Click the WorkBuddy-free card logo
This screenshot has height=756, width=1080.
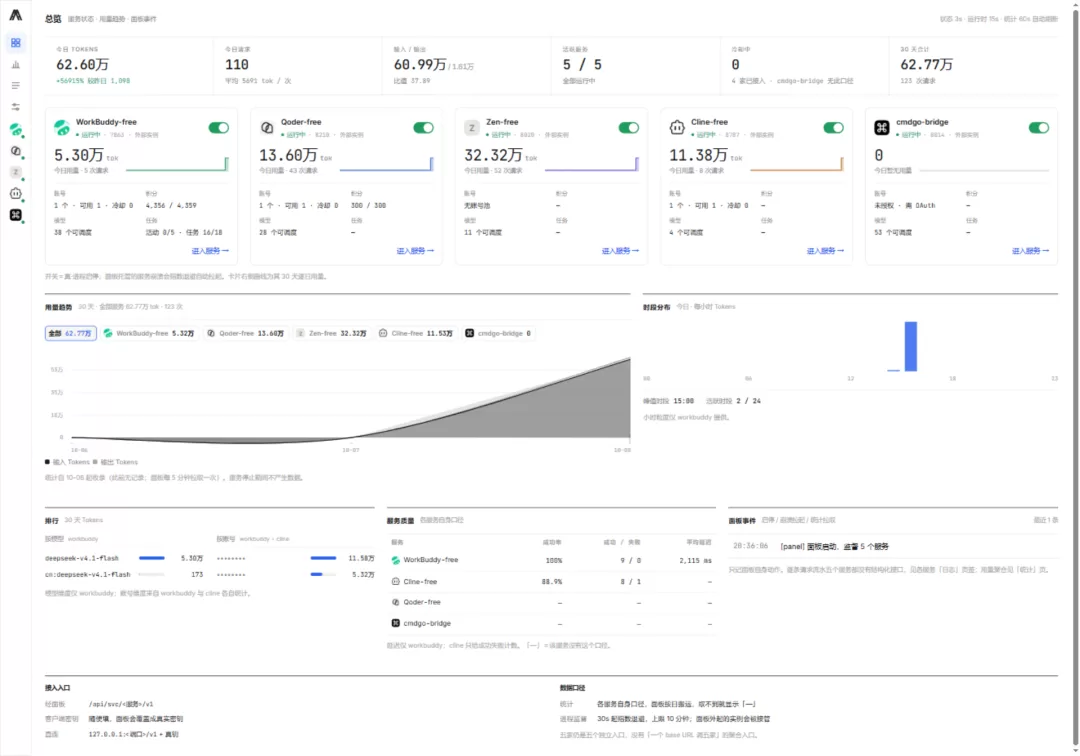pos(62,127)
